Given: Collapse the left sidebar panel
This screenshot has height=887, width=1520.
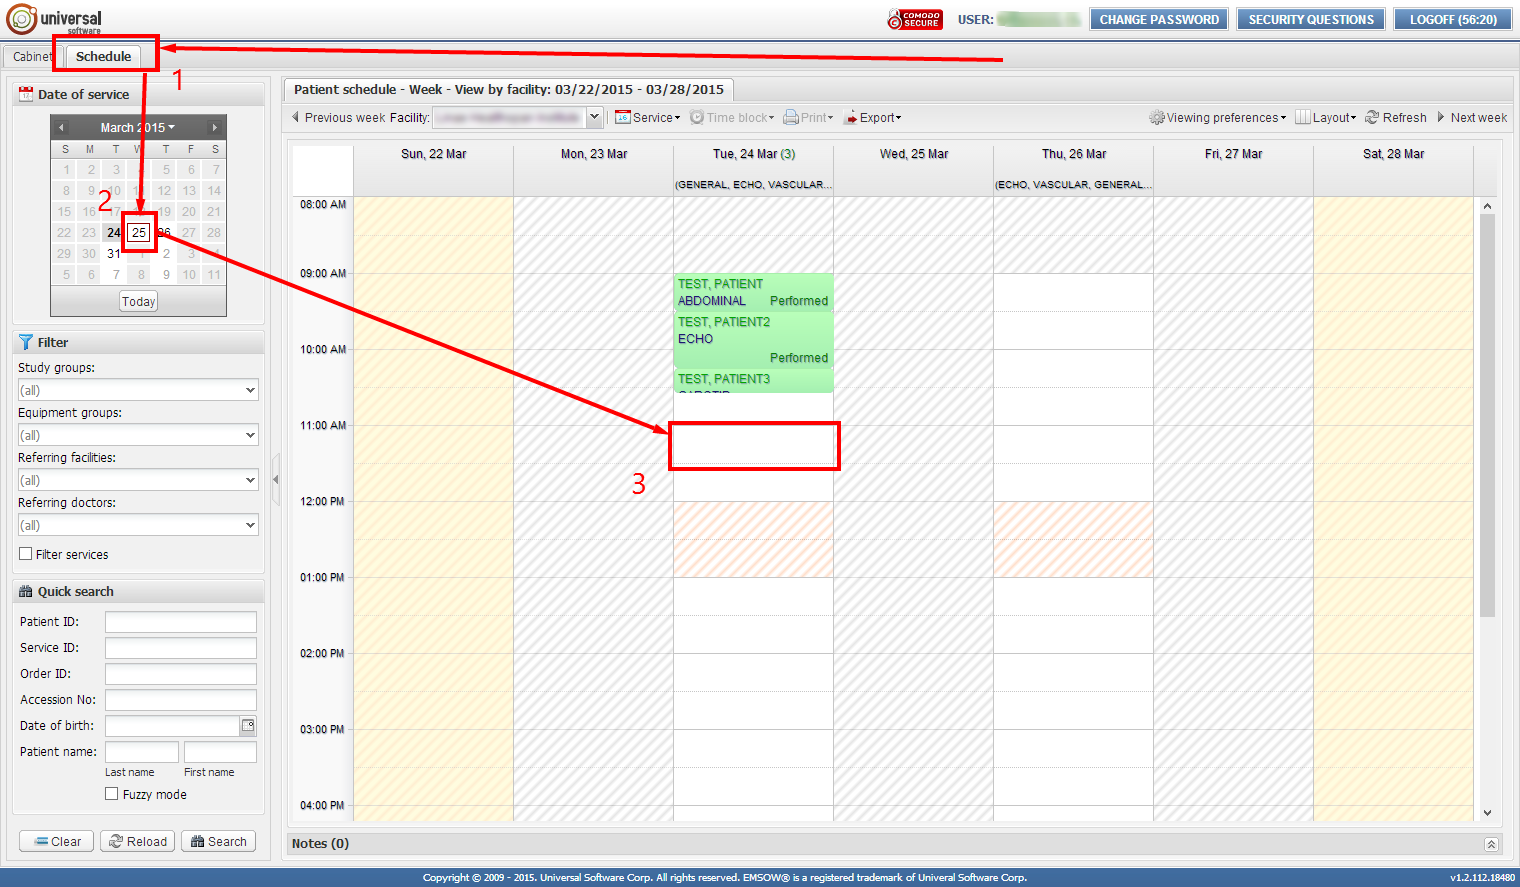Looking at the screenshot, I should pos(275,479).
